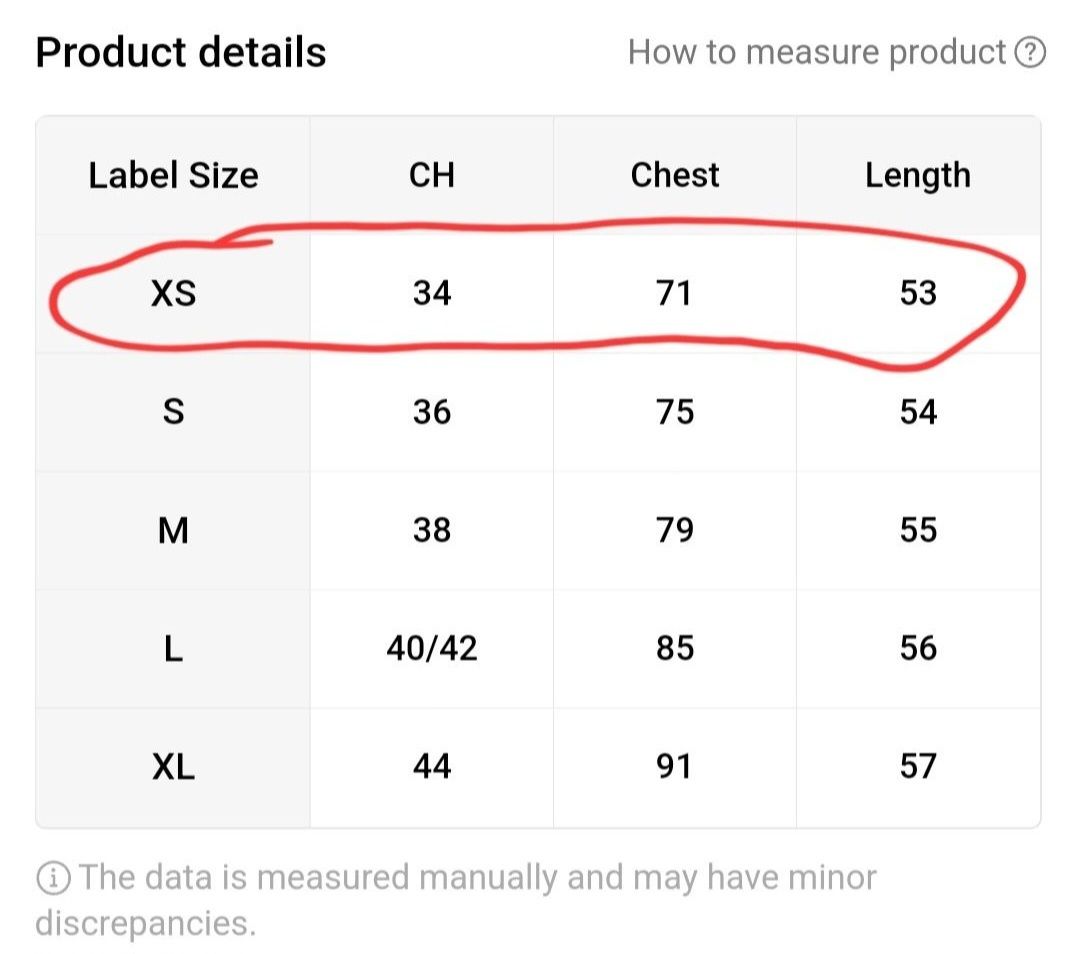Select the XL label size row
This screenshot has width=1080, height=954.
click(538, 767)
